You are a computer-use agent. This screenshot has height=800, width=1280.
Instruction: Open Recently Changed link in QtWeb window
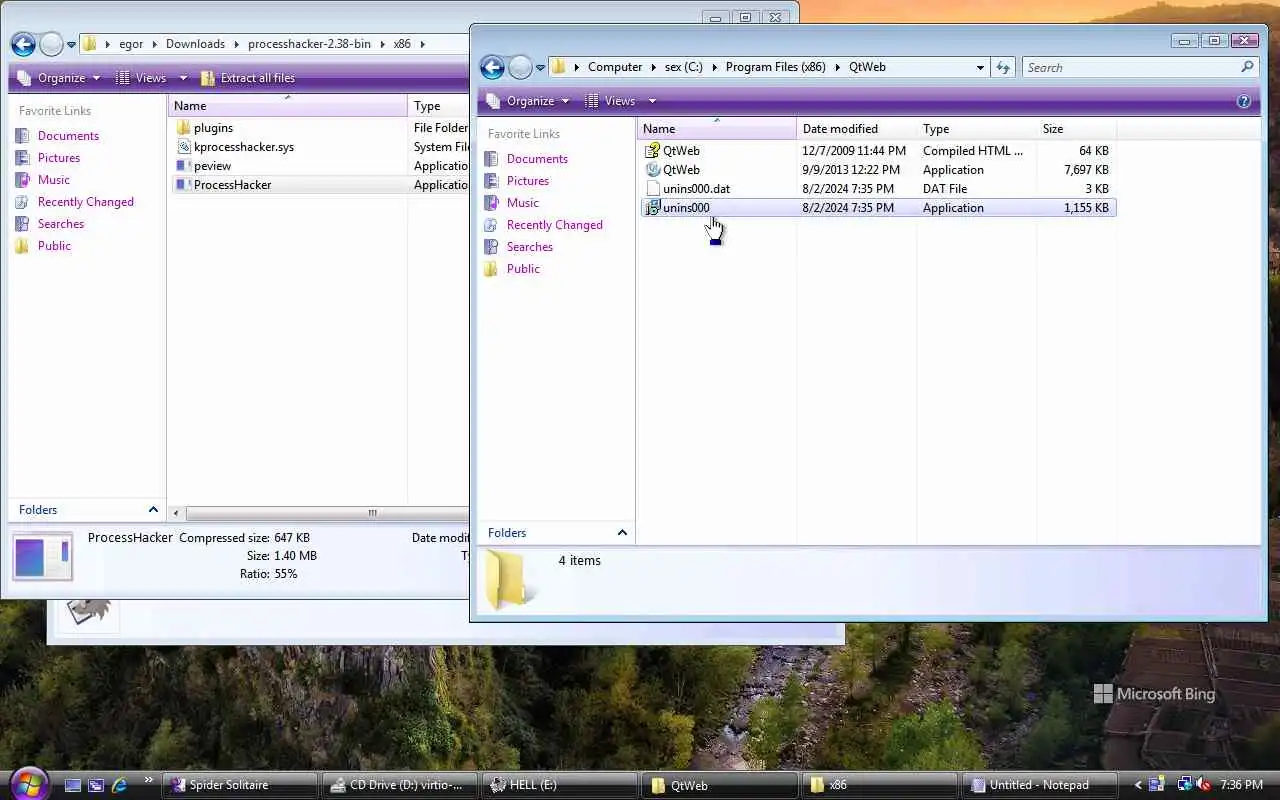pyautogui.click(x=555, y=225)
